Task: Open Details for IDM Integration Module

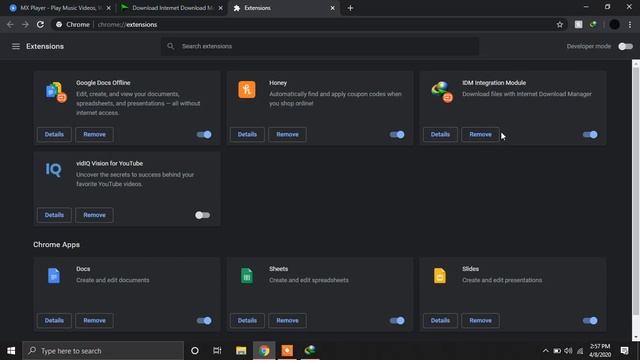Action: [x=440, y=134]
